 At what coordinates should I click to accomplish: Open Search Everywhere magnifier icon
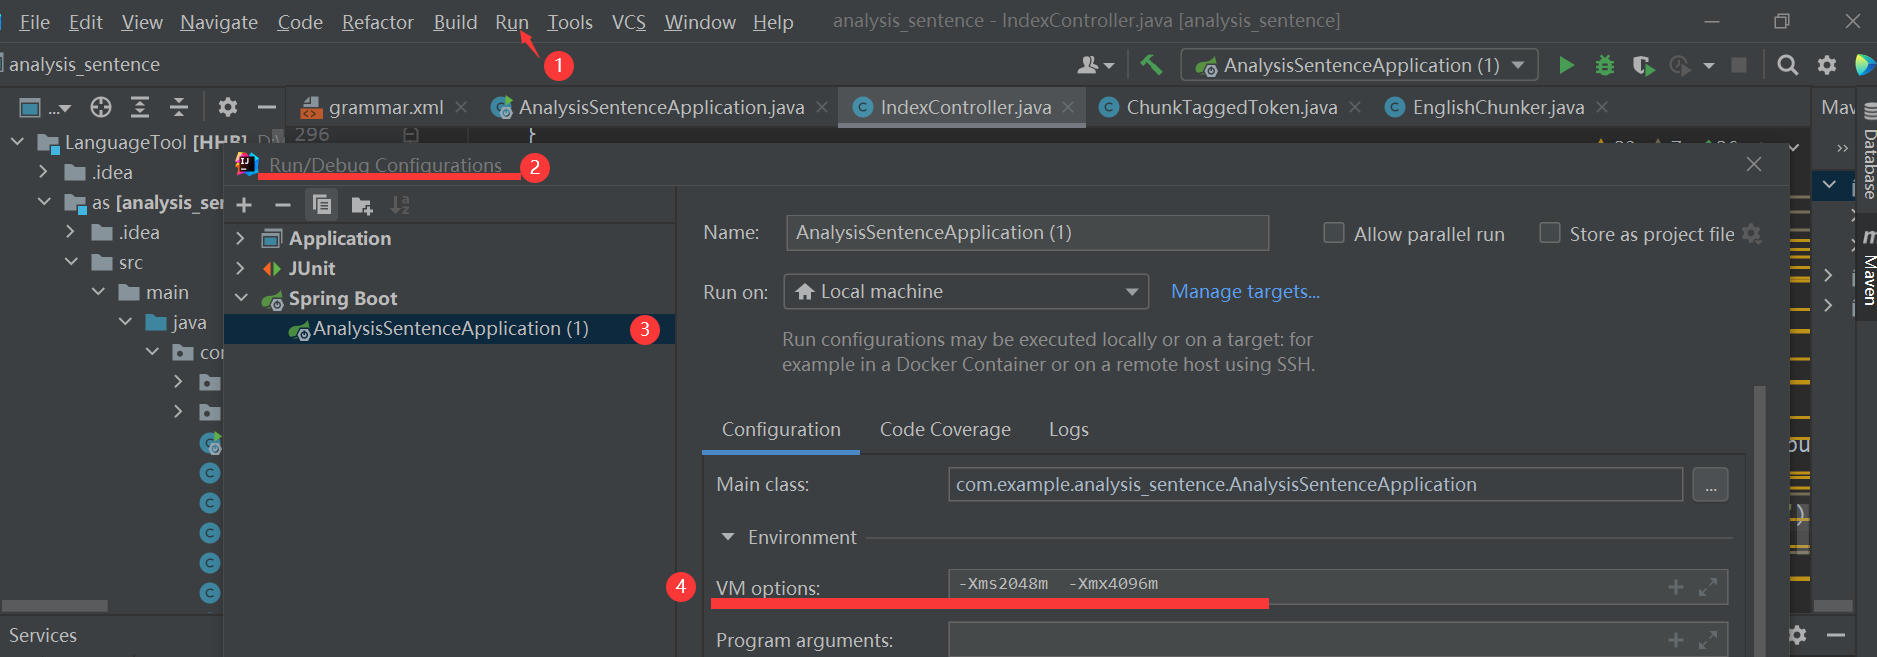coord(1788,66)
